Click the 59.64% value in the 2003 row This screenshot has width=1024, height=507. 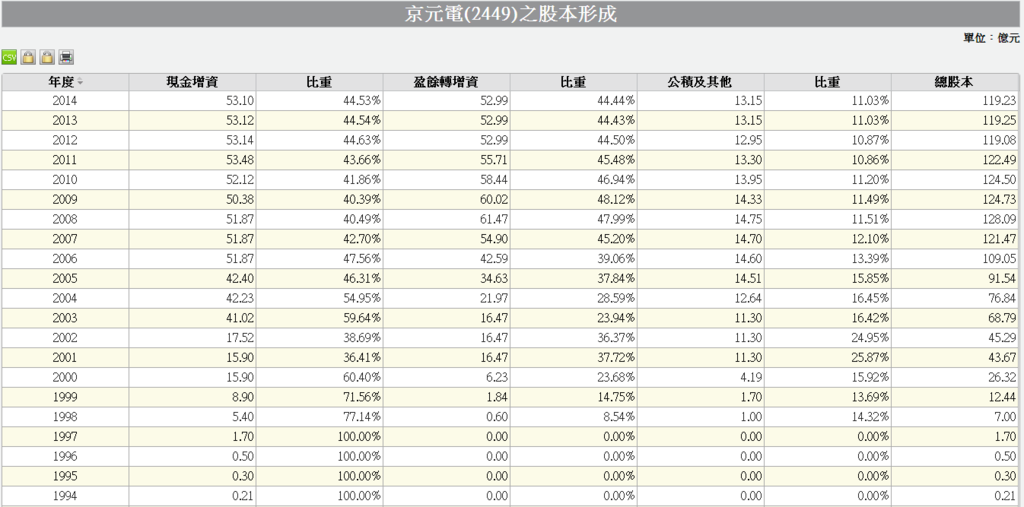click(x=362, y=318)
